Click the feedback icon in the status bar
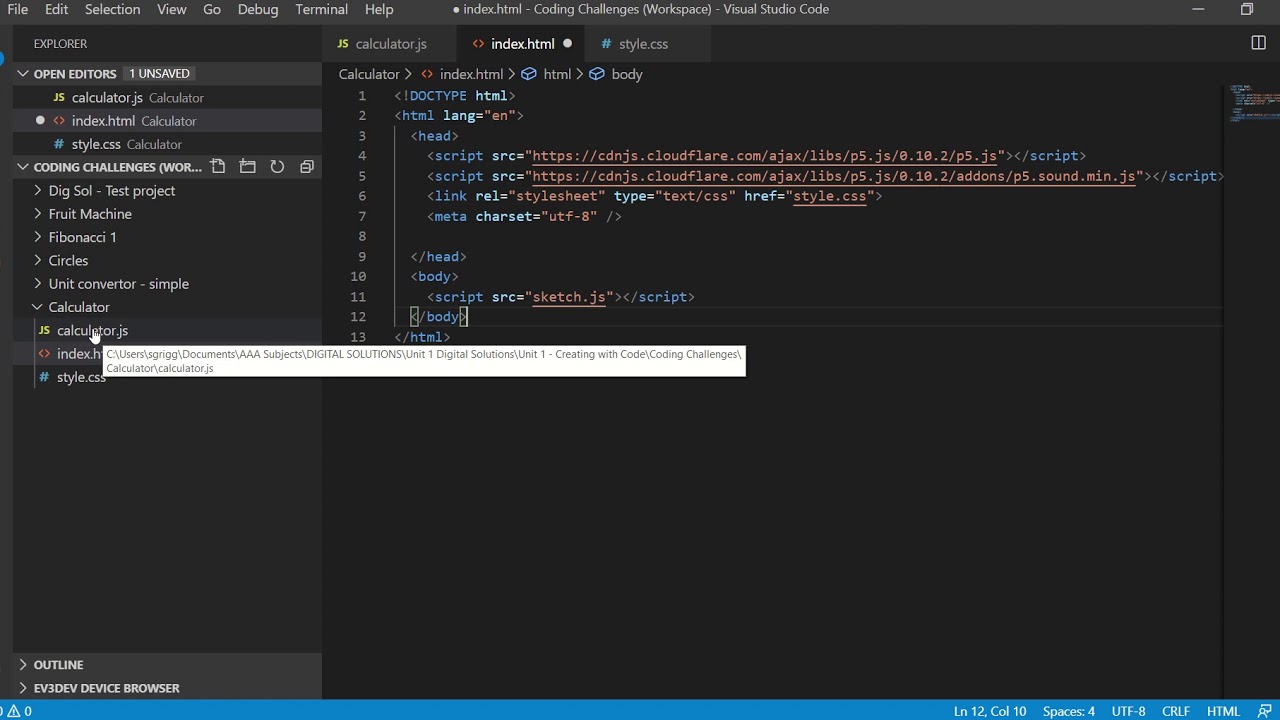The width and height of the screenshot is (1280, 720). [1265, 711]
